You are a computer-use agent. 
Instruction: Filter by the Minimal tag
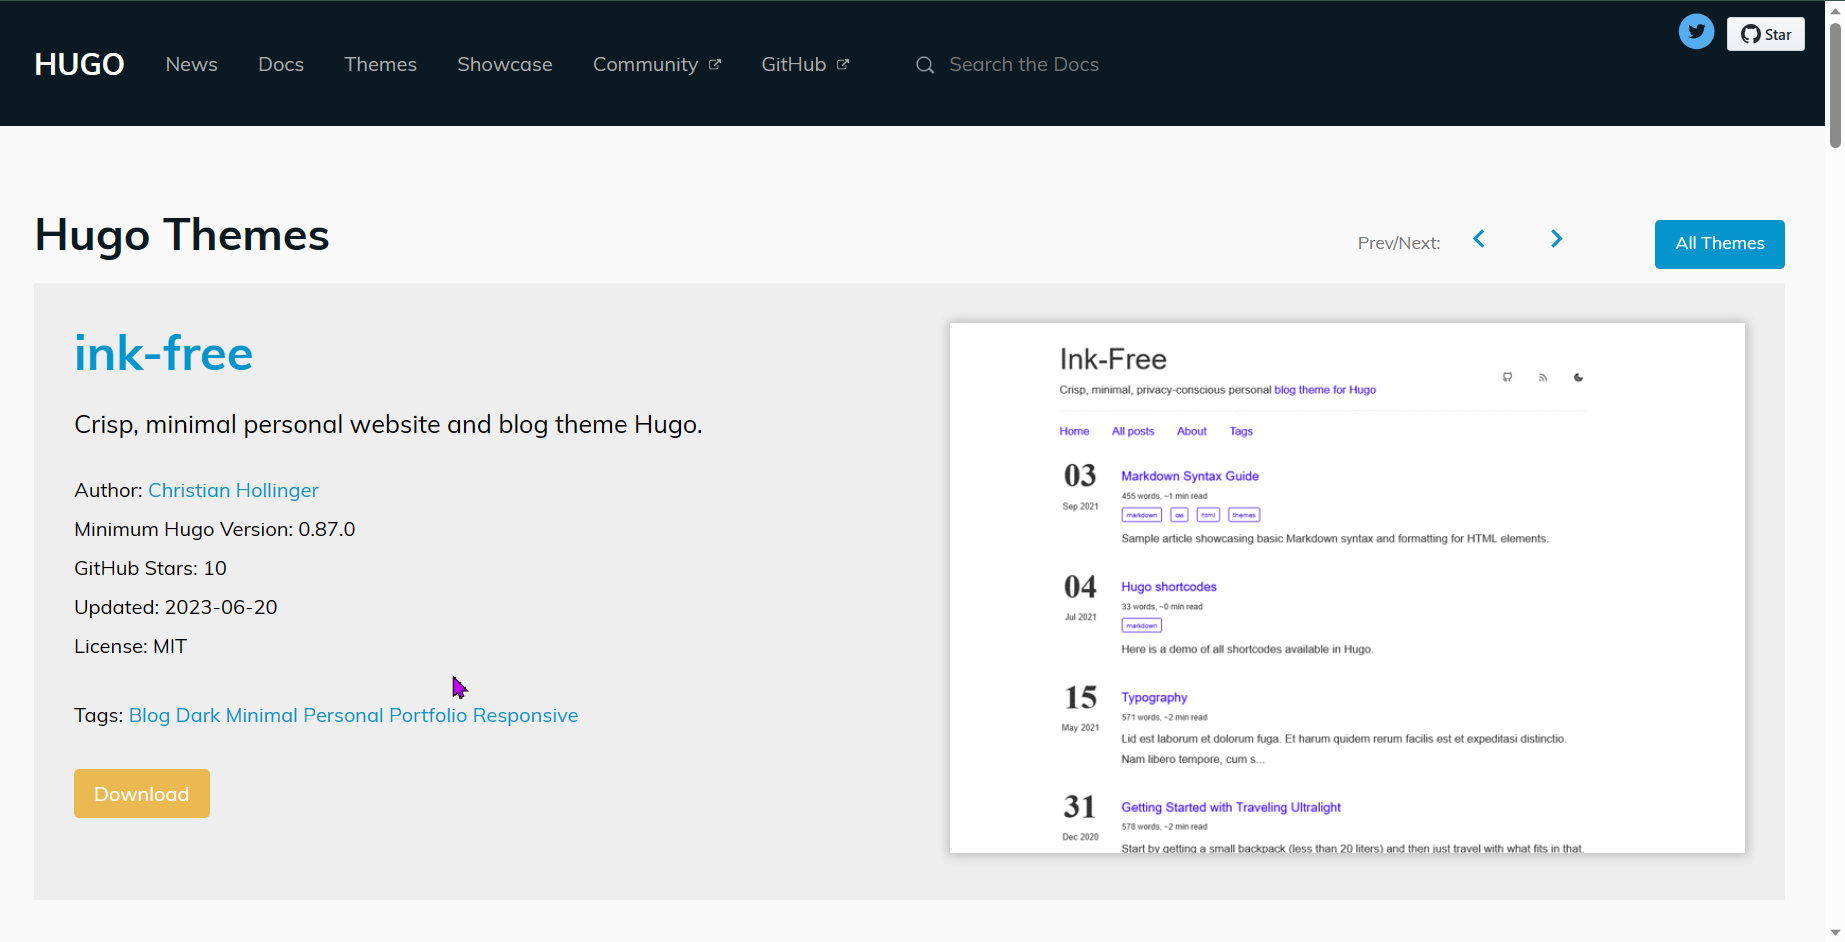click(x=261, y=715)
